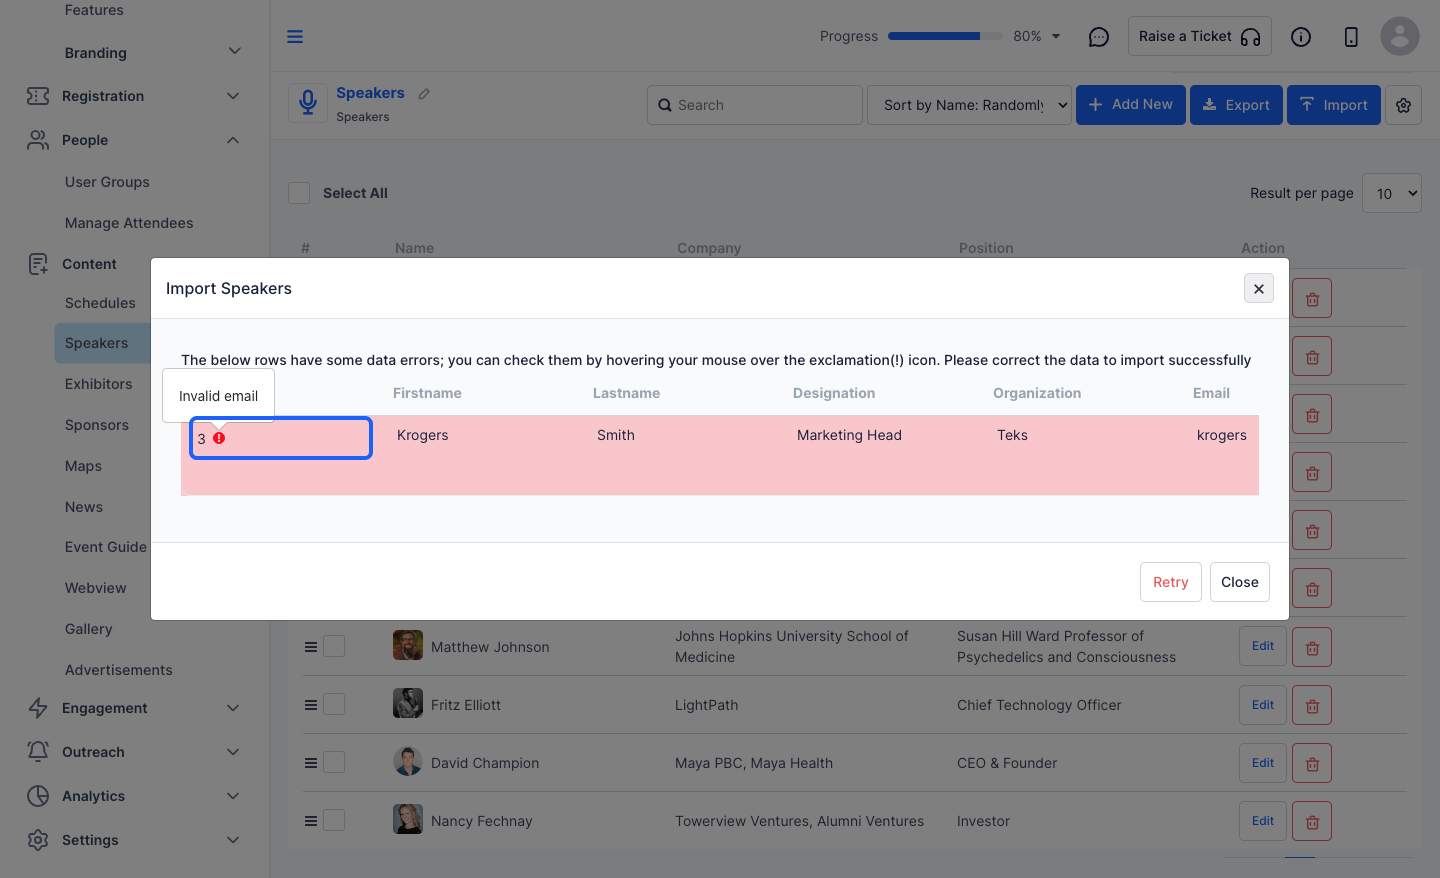Go to Sponsors in sidebar

97,425
